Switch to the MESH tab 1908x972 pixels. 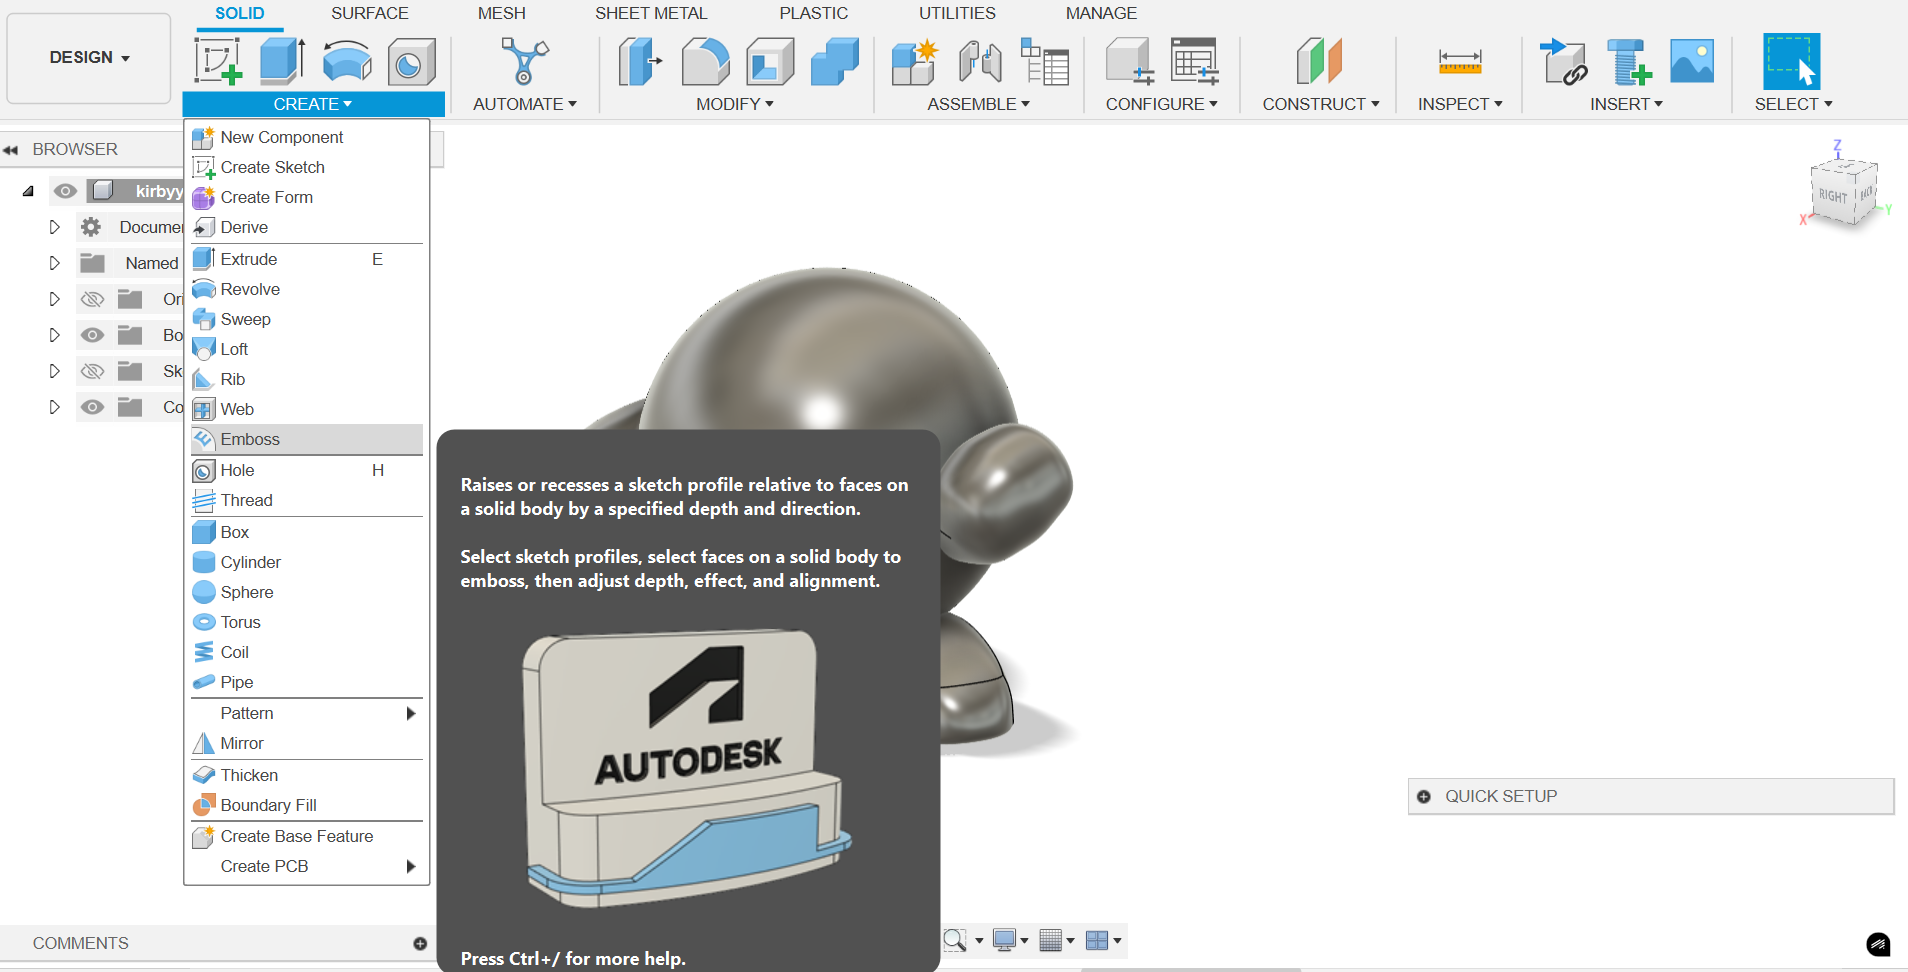(501, 13)
